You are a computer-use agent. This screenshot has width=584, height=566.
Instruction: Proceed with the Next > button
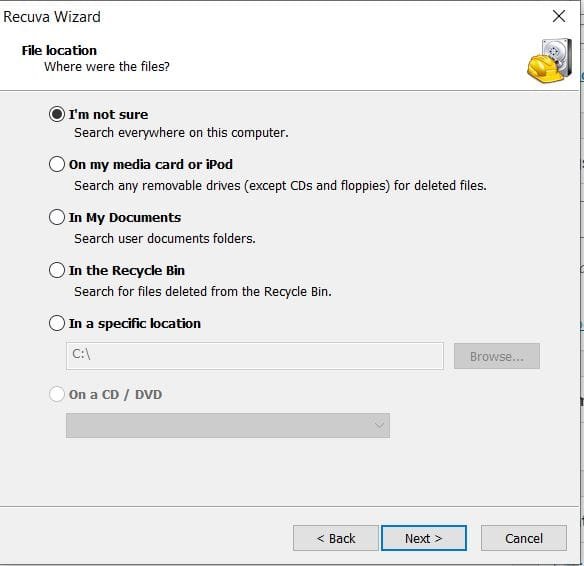[x=424, y=538]
